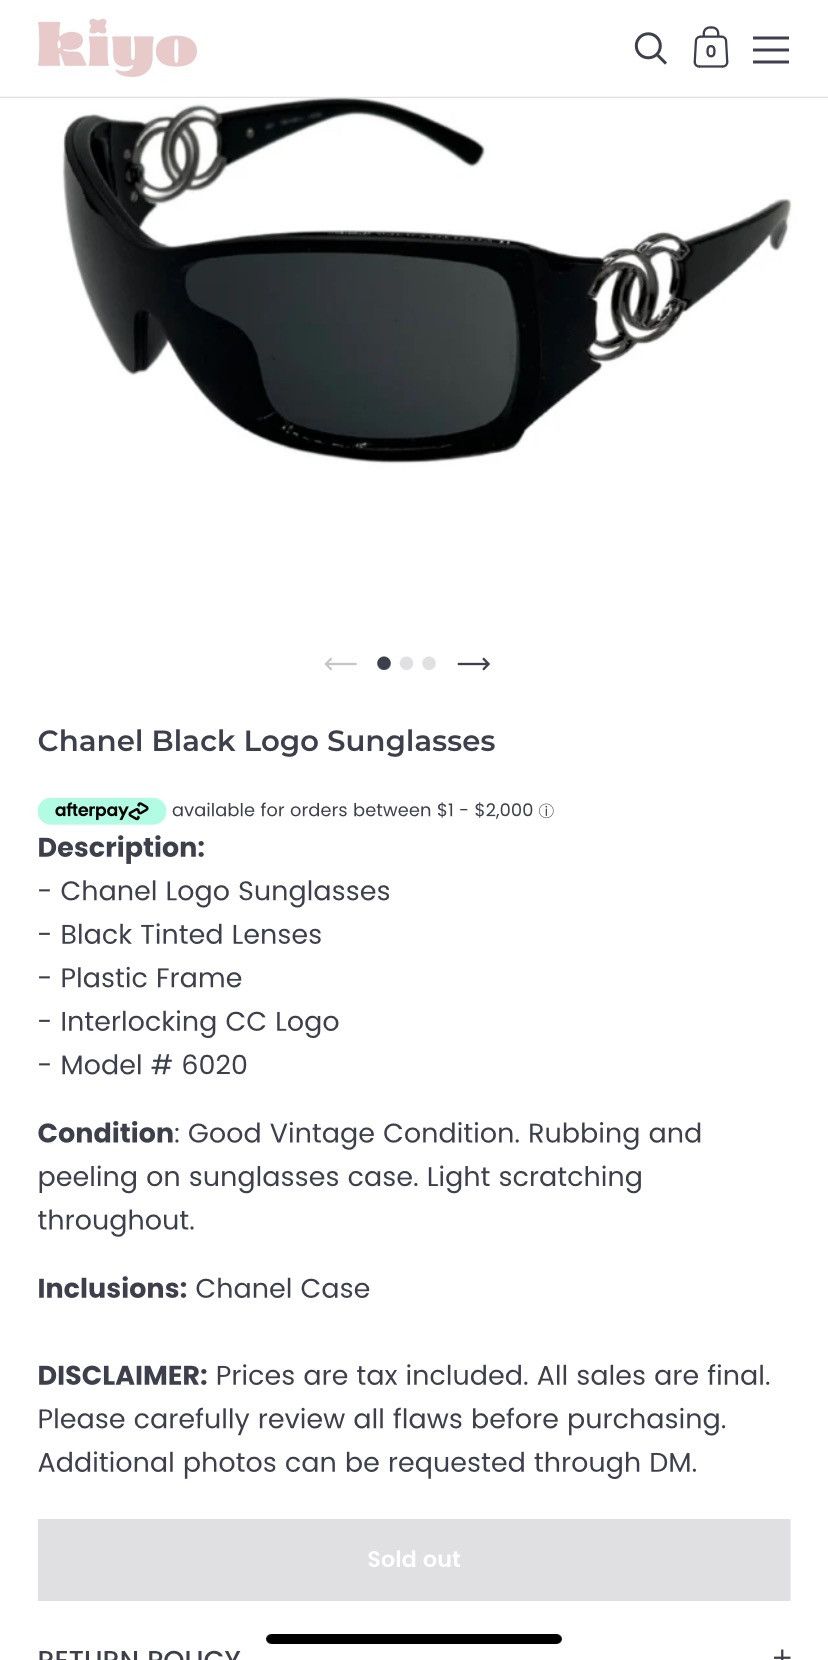Go to next product image arrow
Viewport: 828px width, 1660px height.
point(473,664)
